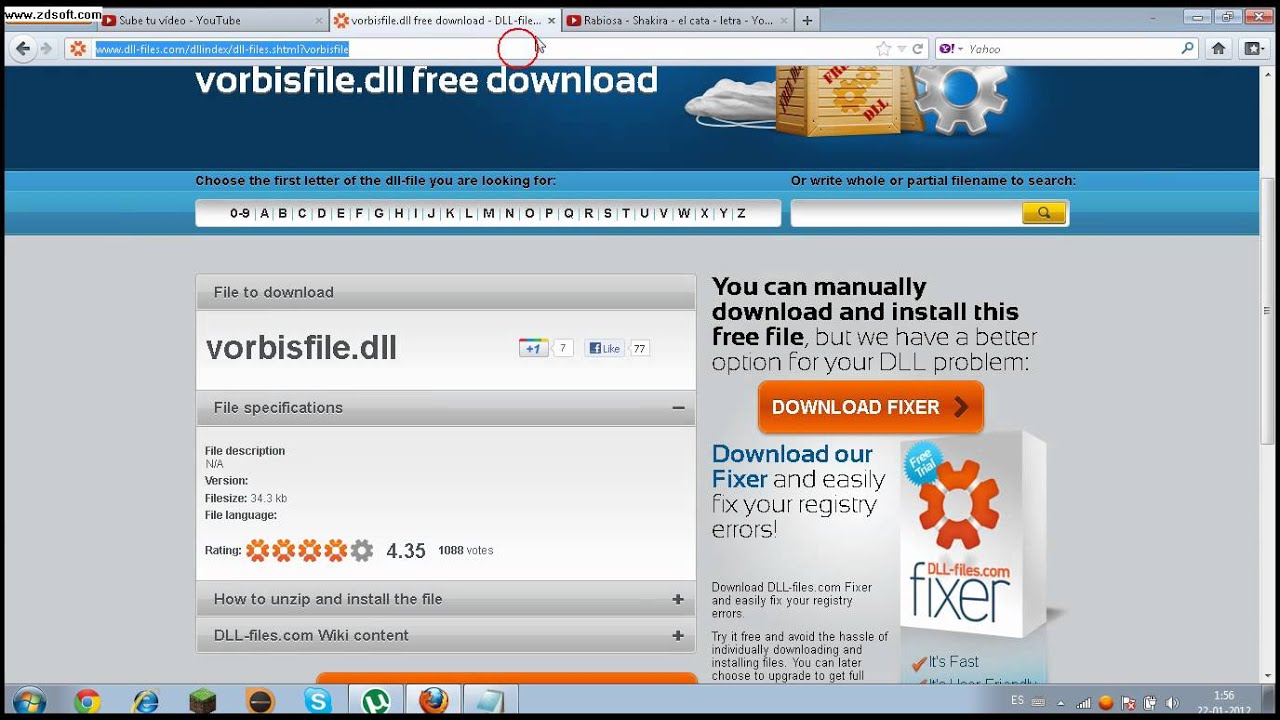The height and width of the screenshot is (720, 1280).
Task: Click the Facebook Like button
Action: coord(604,348)
